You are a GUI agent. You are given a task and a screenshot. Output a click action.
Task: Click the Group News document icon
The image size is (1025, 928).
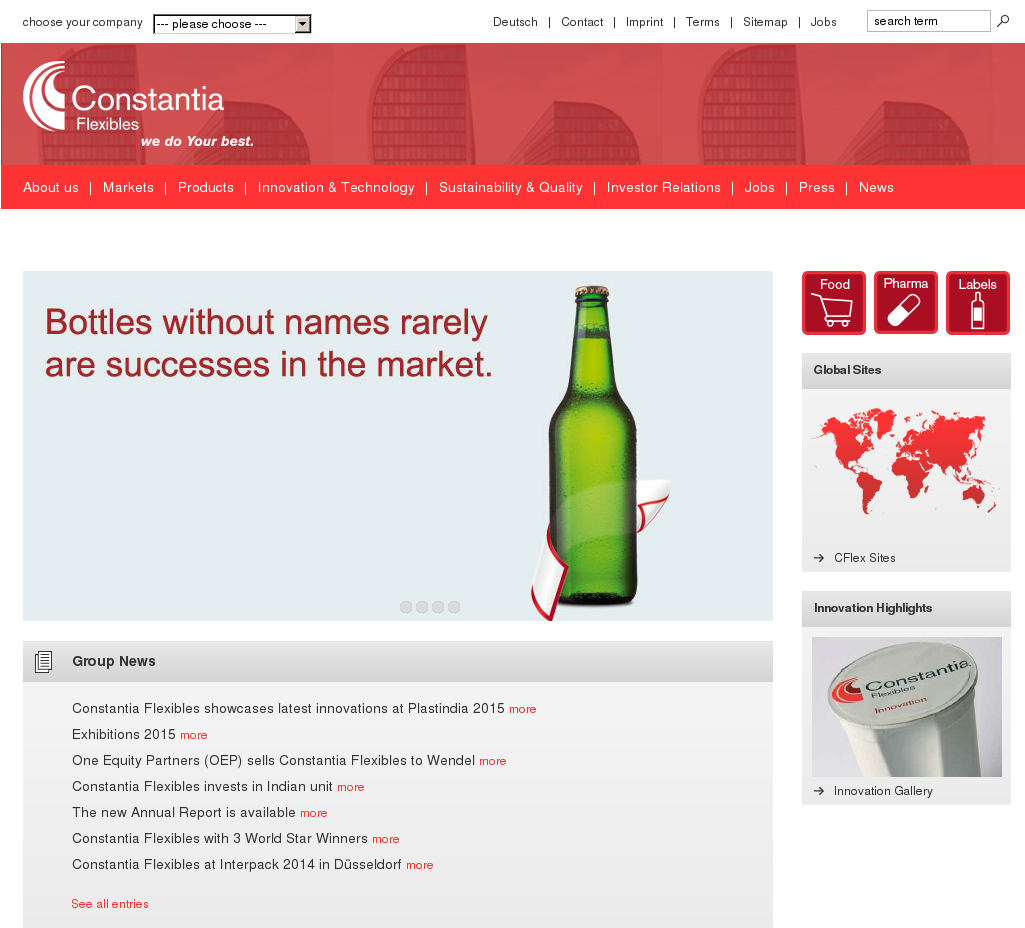click(43, 661)
